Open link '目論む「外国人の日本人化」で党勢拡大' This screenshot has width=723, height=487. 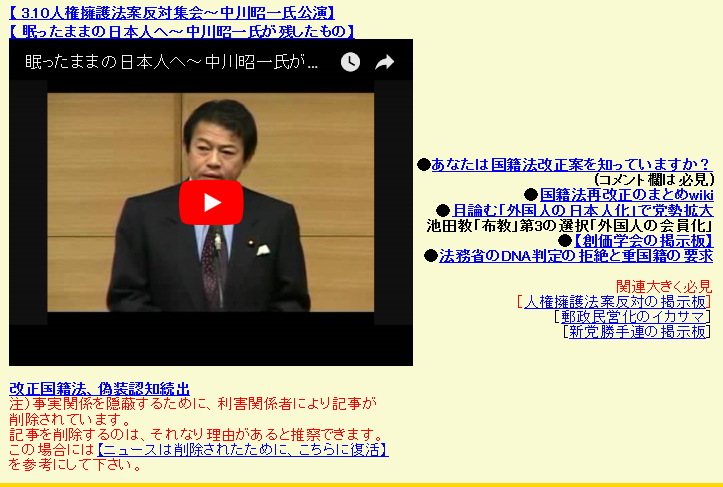click(583, 210)
